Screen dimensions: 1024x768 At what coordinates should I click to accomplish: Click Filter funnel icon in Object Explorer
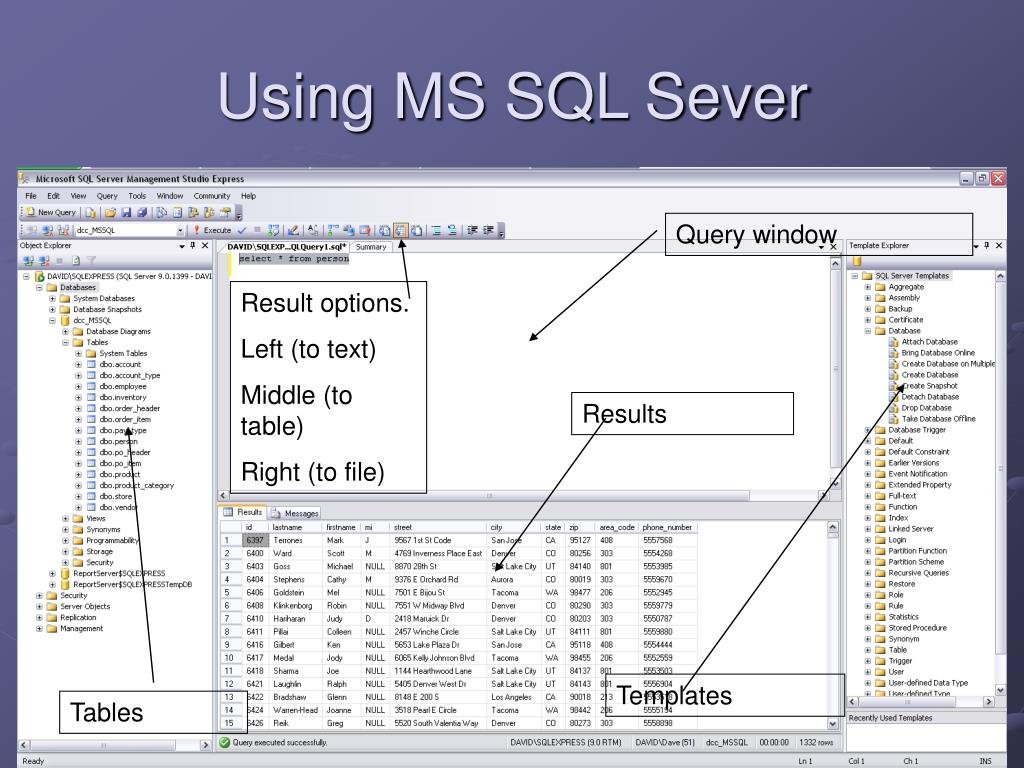coord(91,261)
